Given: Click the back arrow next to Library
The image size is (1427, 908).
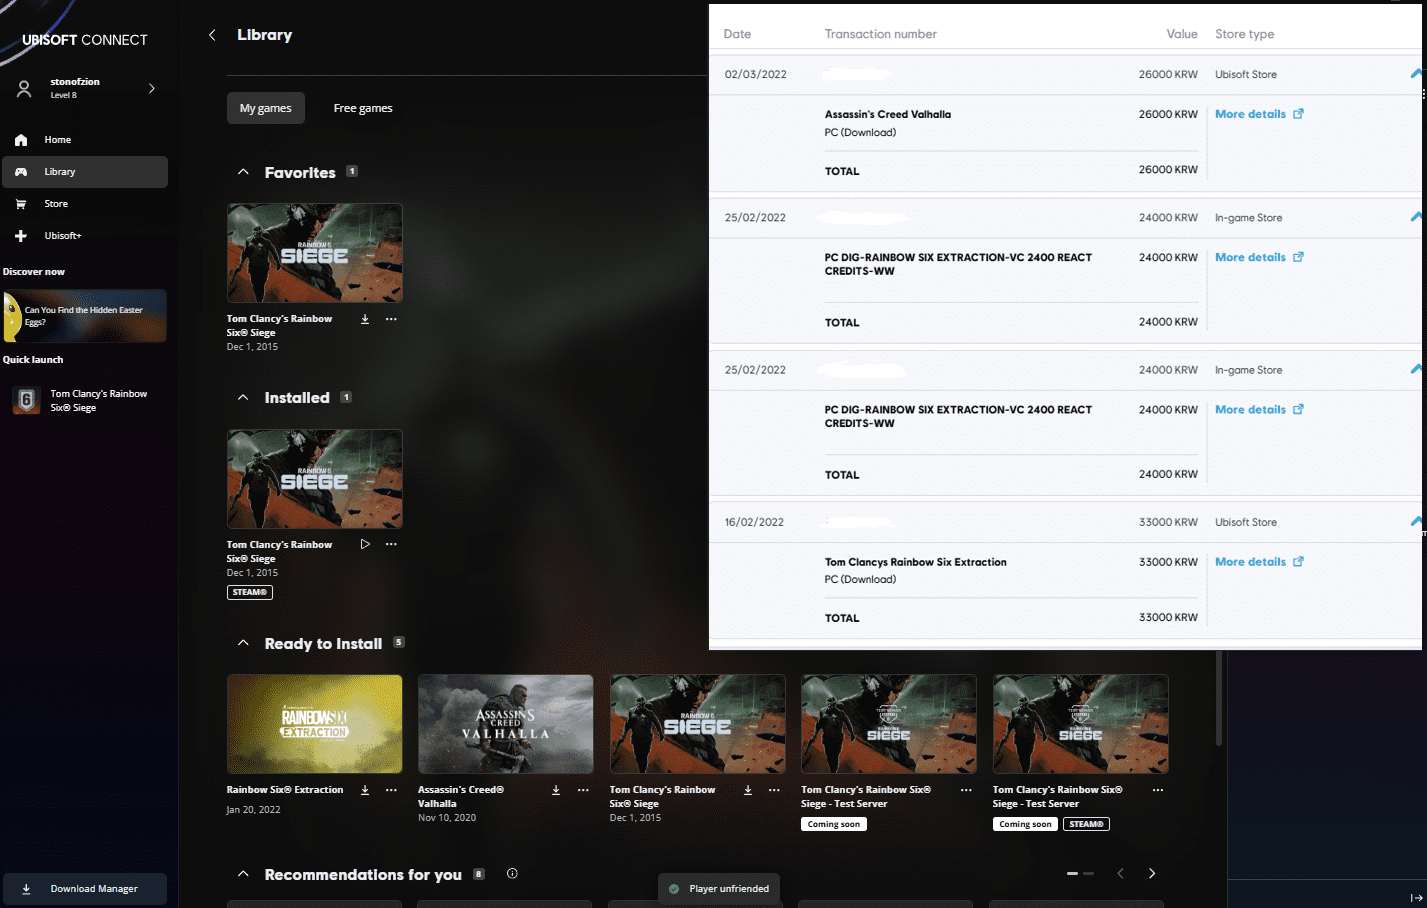Looking at the screenshot, I should coord(212,34).
